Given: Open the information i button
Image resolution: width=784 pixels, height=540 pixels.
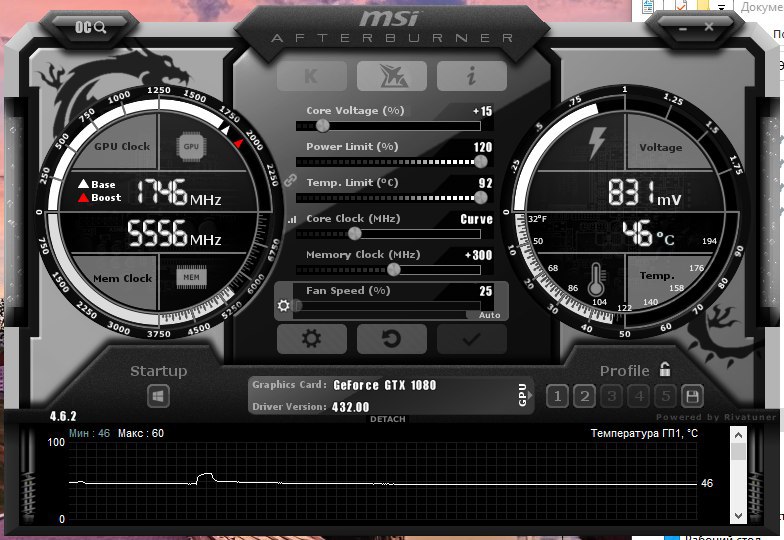Looking at the screenshot, I should pos(472,76).
